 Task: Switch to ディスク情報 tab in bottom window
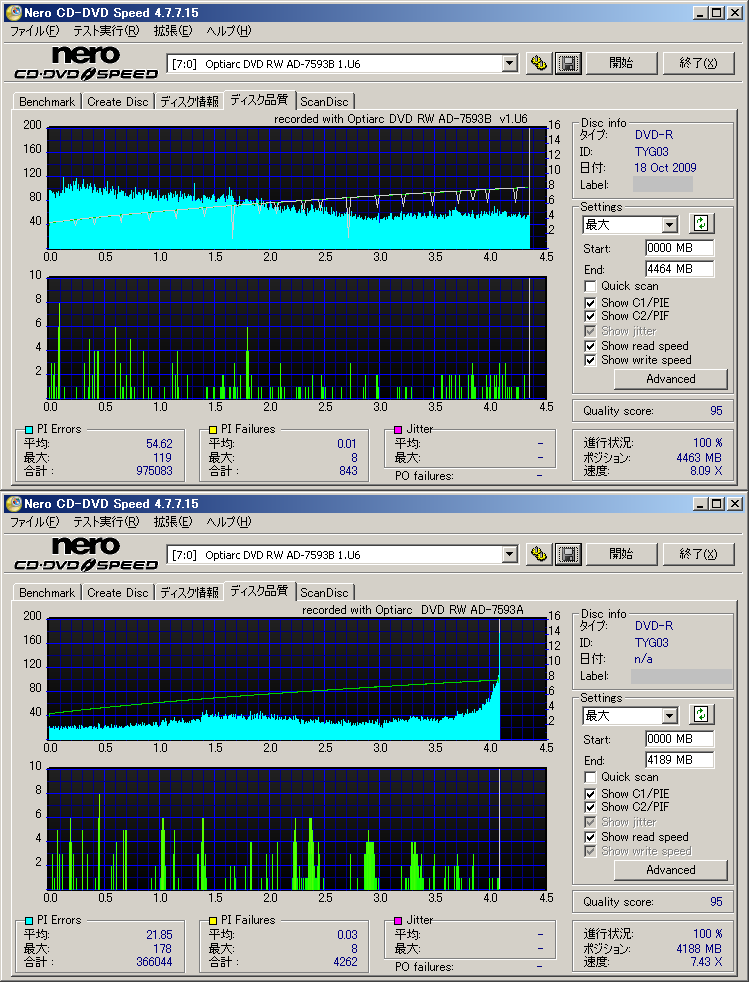tap(189, 592)
